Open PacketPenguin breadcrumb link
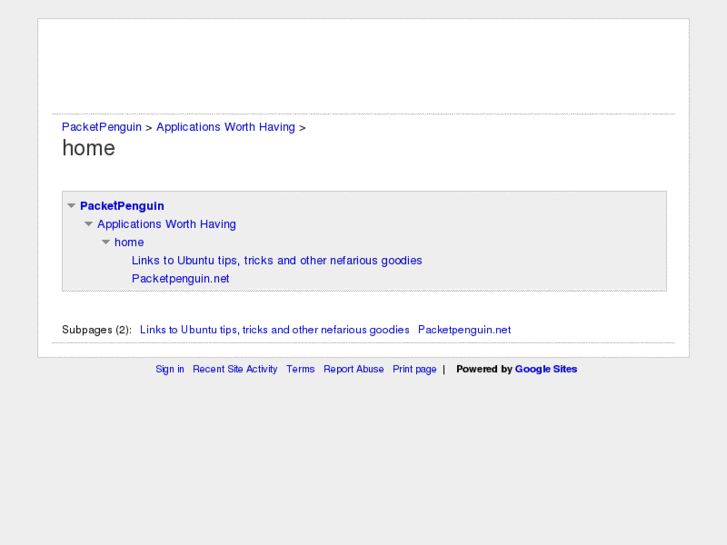 pyautogui.click(x=102, y=127)
